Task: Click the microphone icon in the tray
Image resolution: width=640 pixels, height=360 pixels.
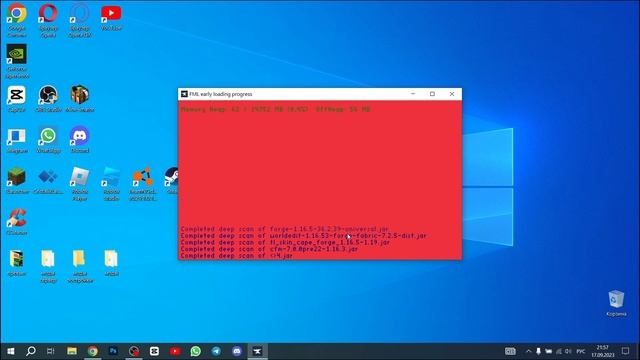Action: 538,351
